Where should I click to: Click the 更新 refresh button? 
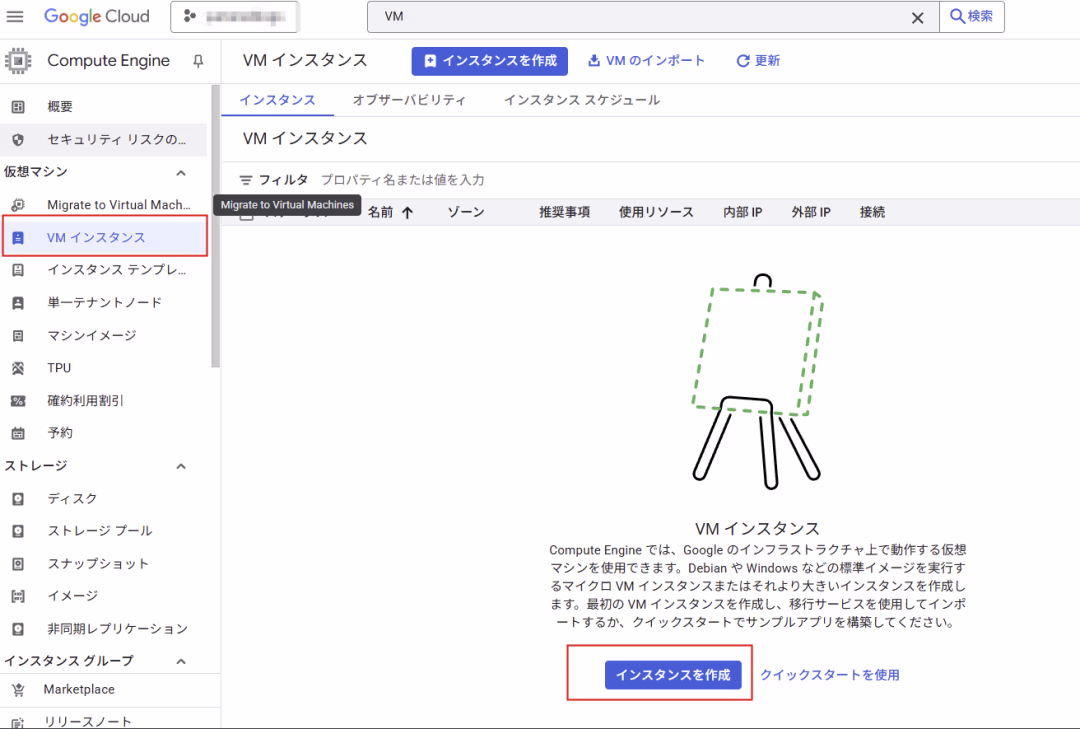(x=758, y=61)
